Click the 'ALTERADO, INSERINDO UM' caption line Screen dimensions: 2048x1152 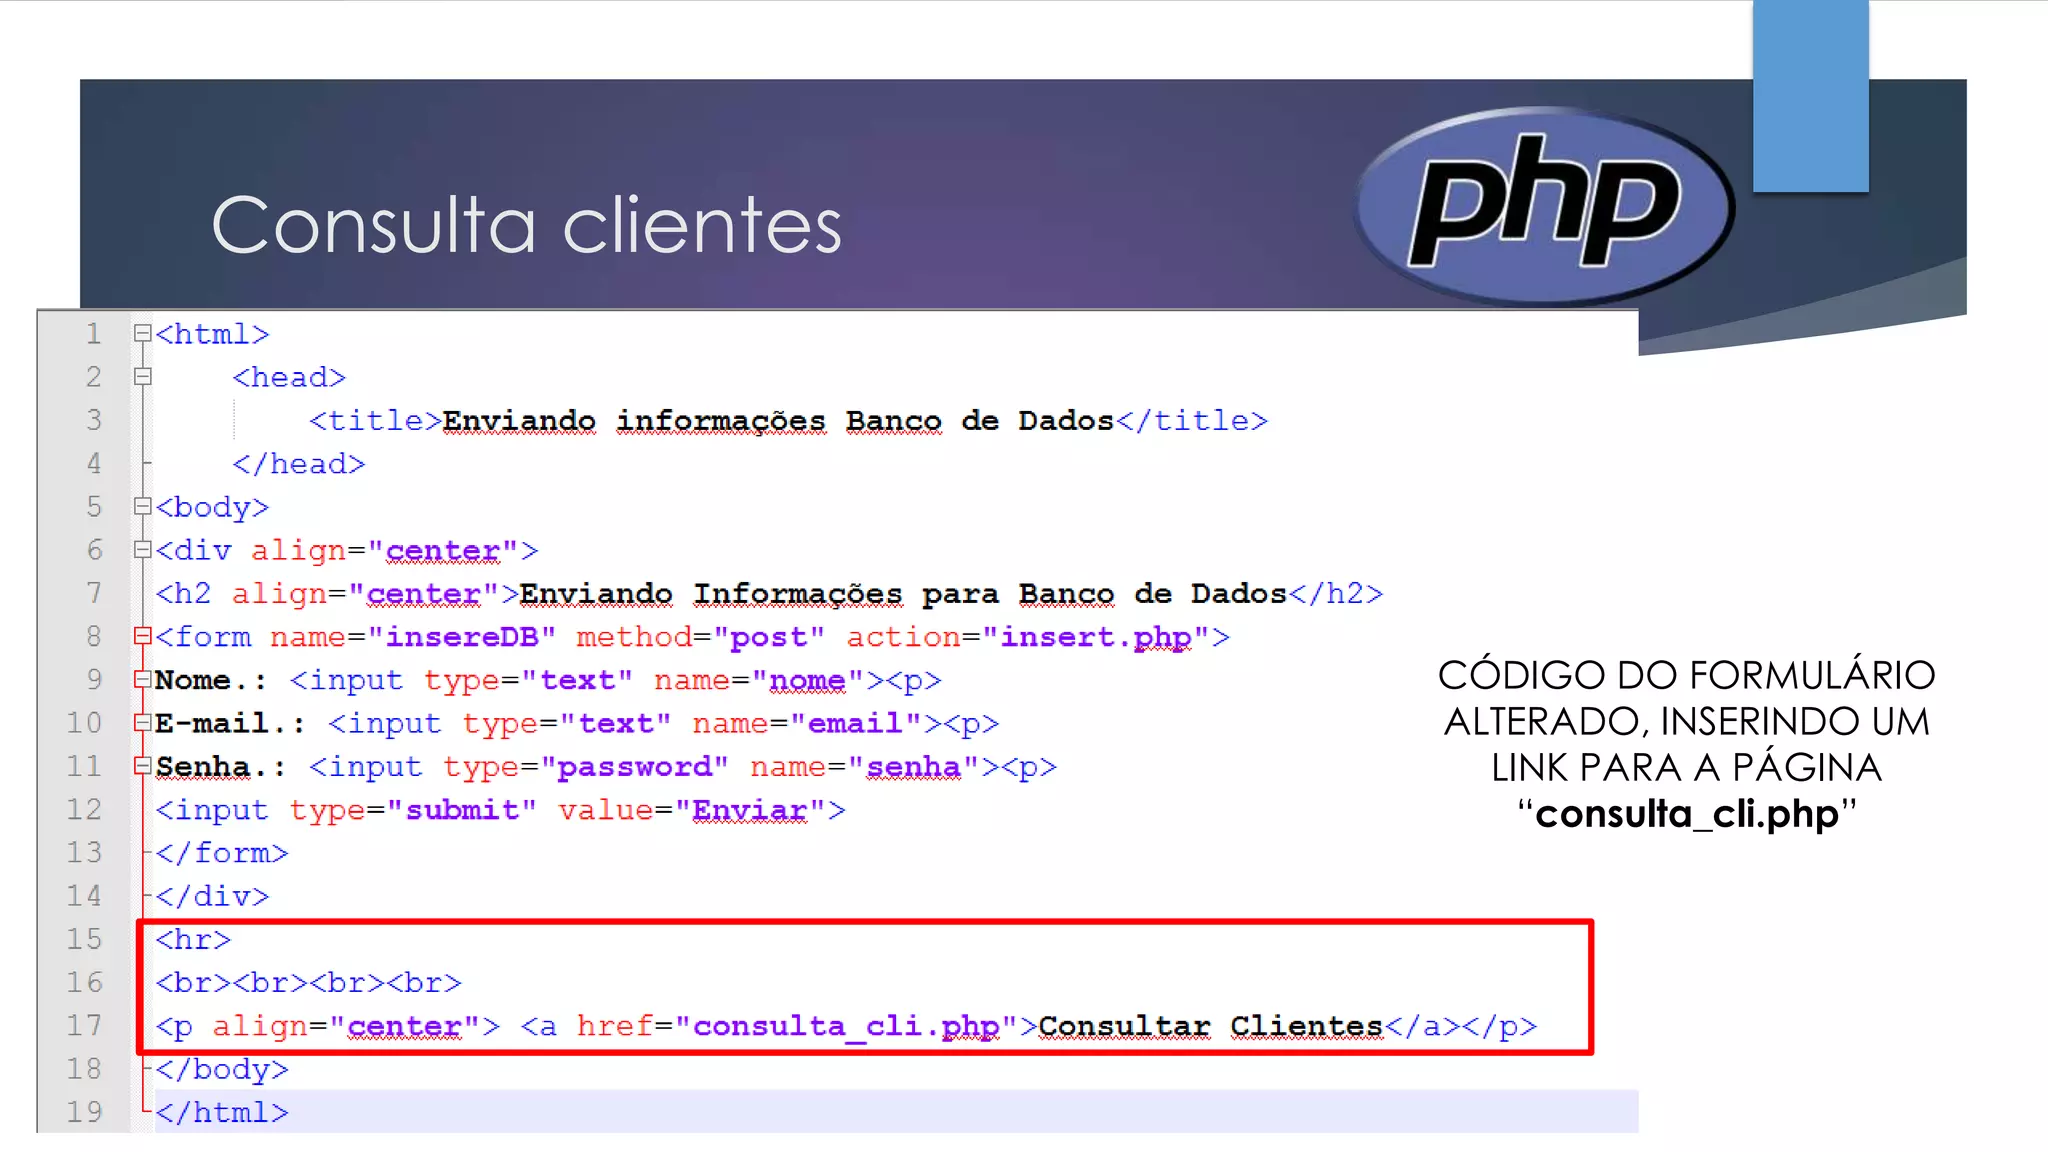[x=1686, y=721]
